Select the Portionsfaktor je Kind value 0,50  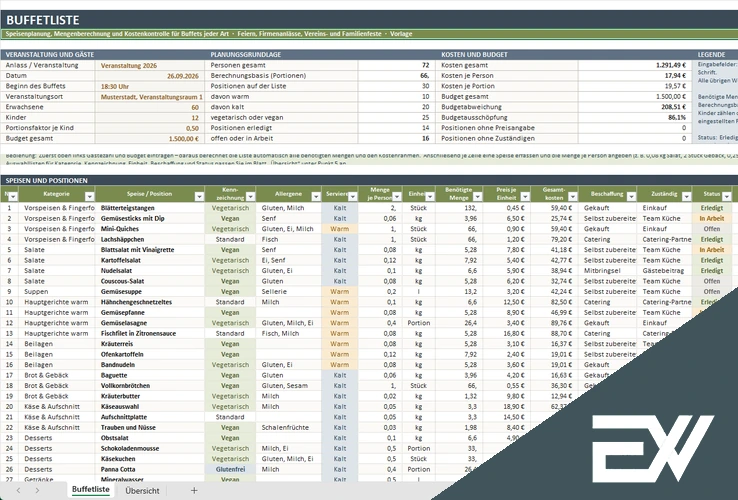coord(150,128)
